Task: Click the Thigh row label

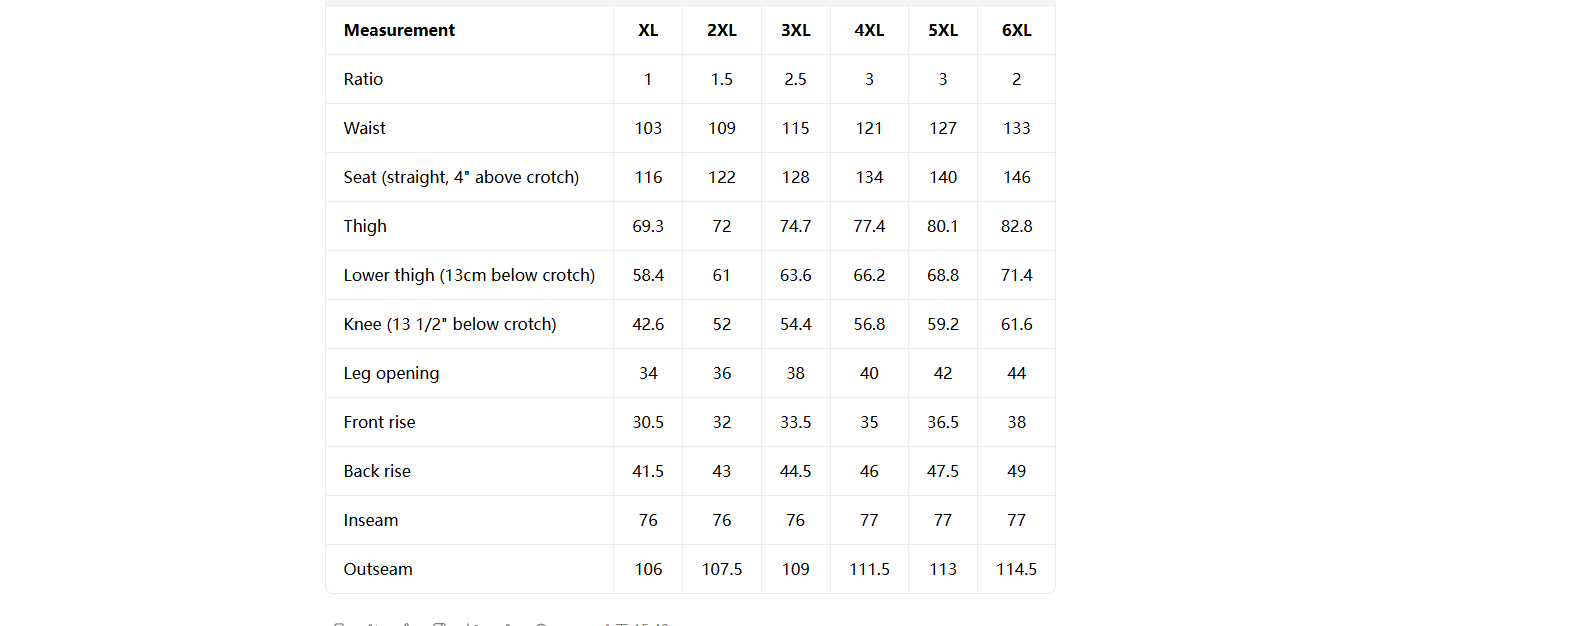Action: (x=365, y=226)
